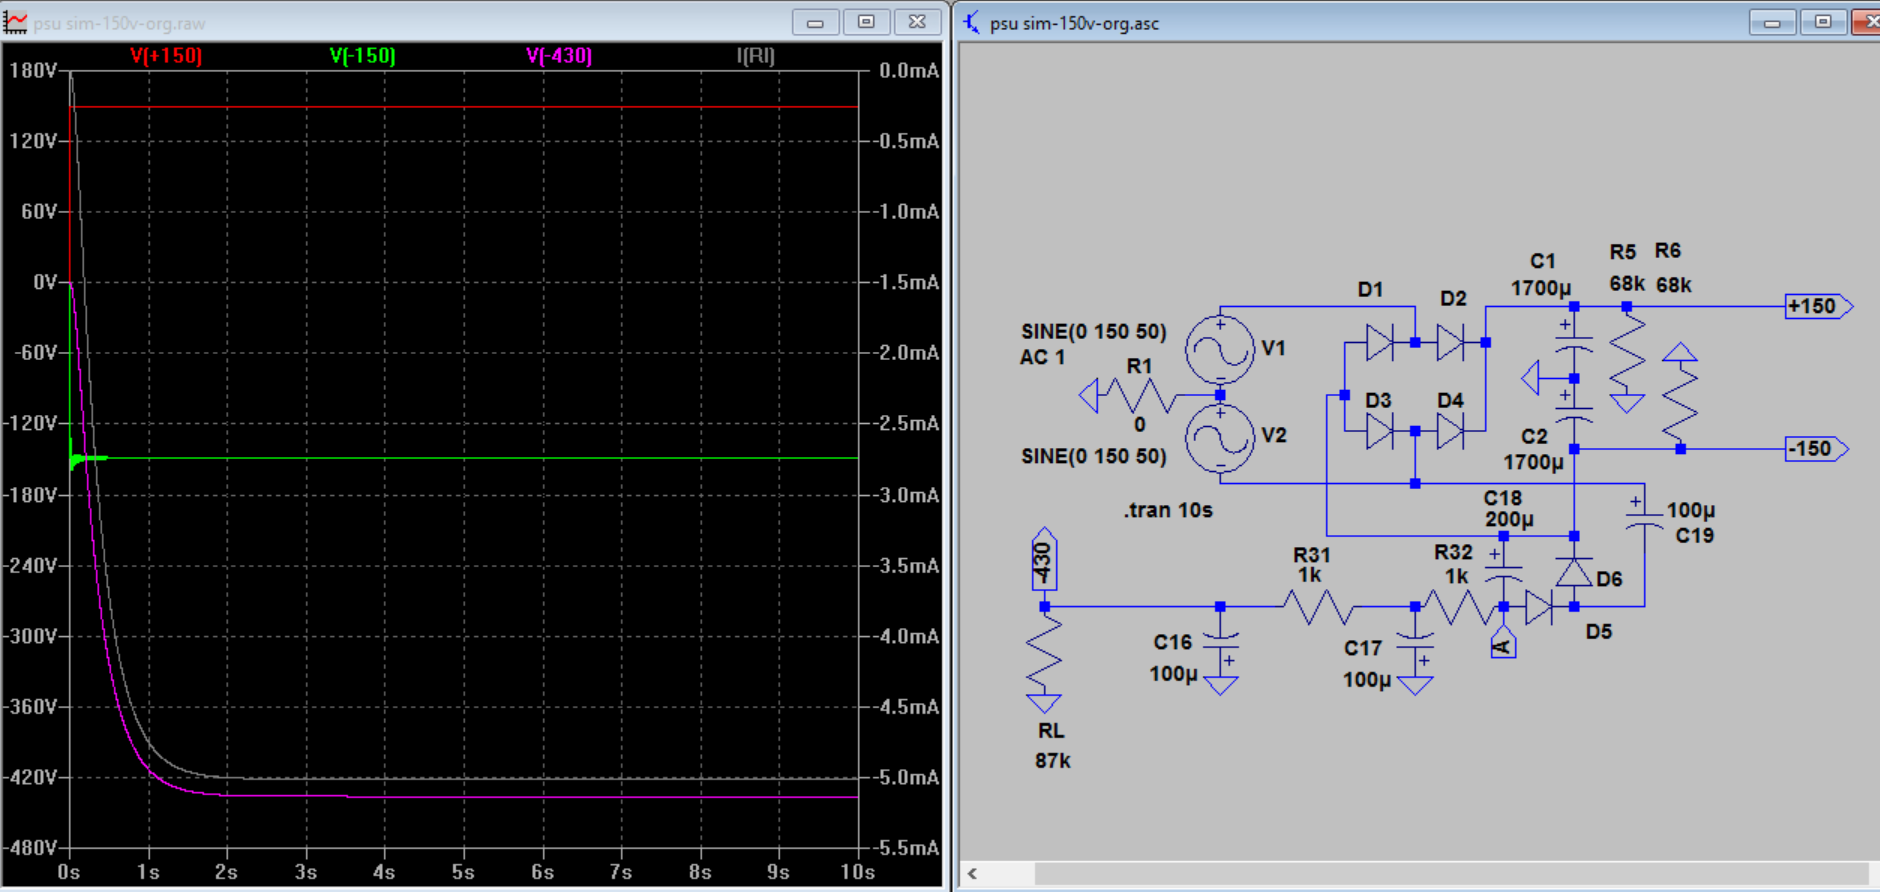Select resistor R5 symbol

(1627, 352)
